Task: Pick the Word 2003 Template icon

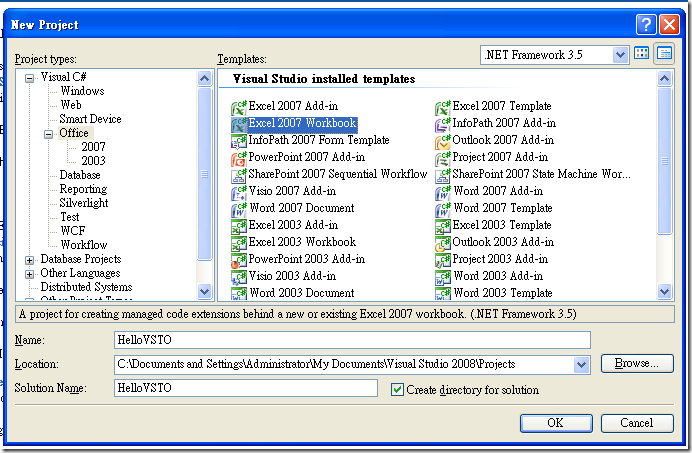Action: [x=443, y=294]
